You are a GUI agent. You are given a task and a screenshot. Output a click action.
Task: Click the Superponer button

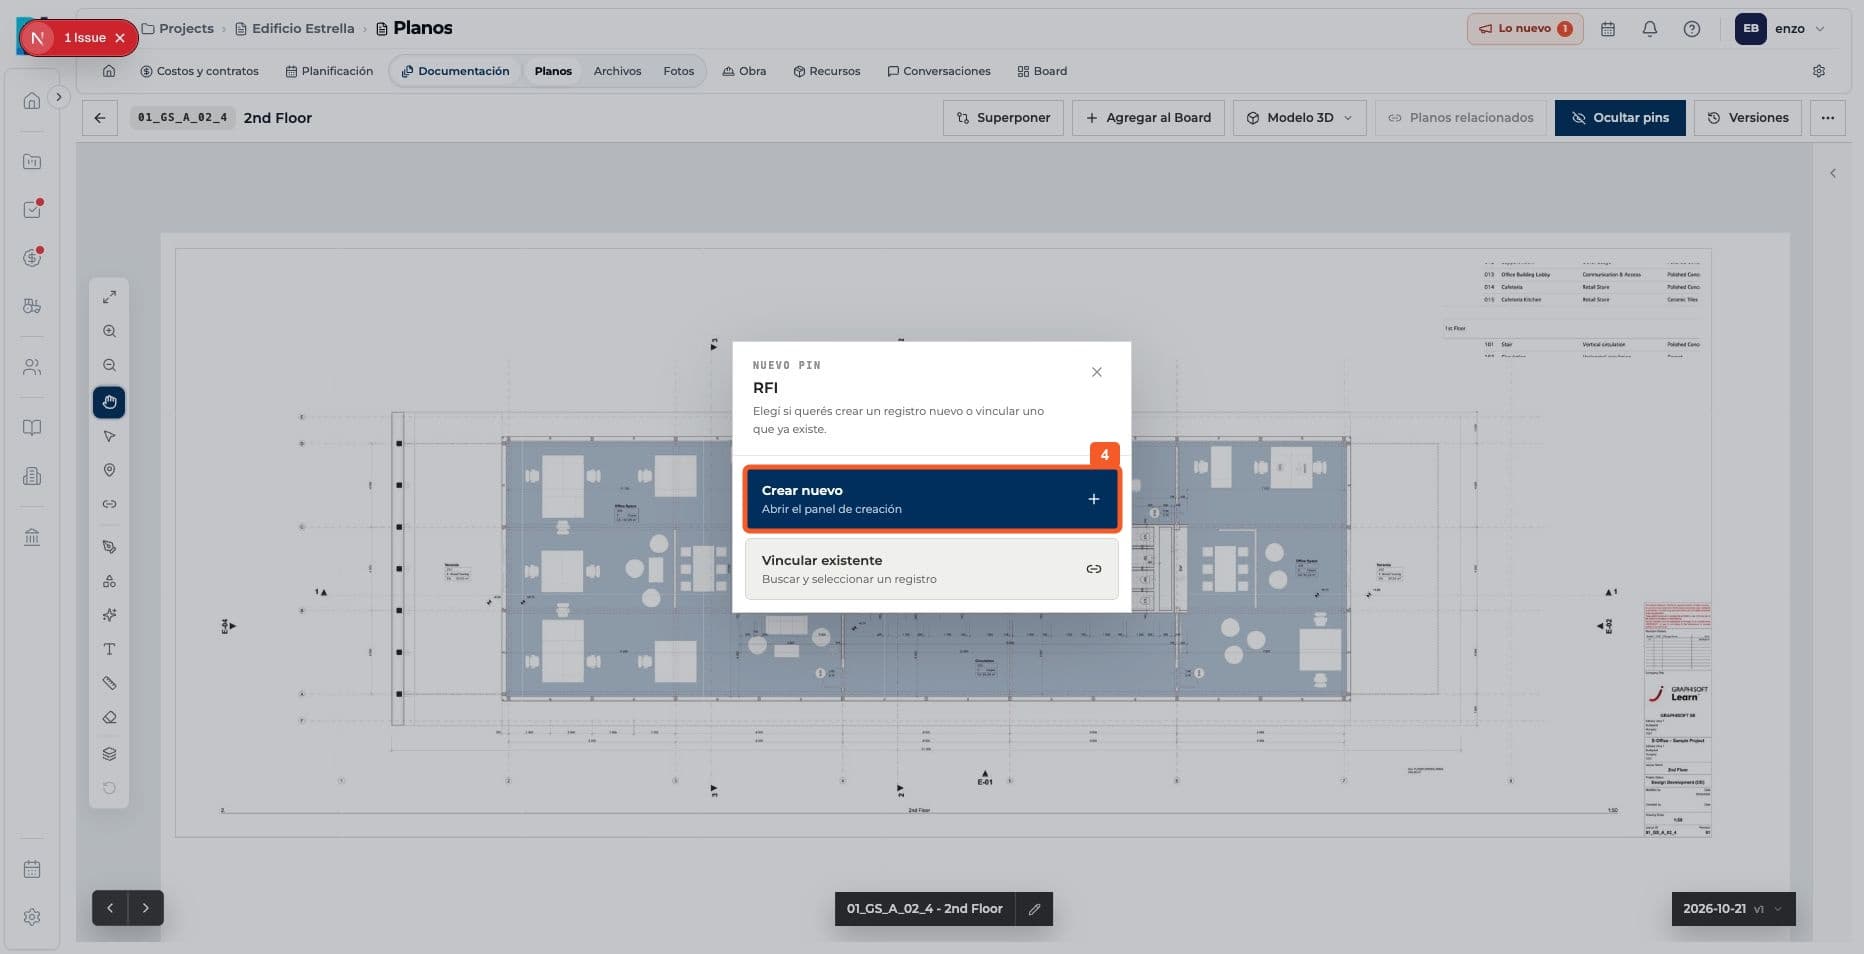[1003, 118]
